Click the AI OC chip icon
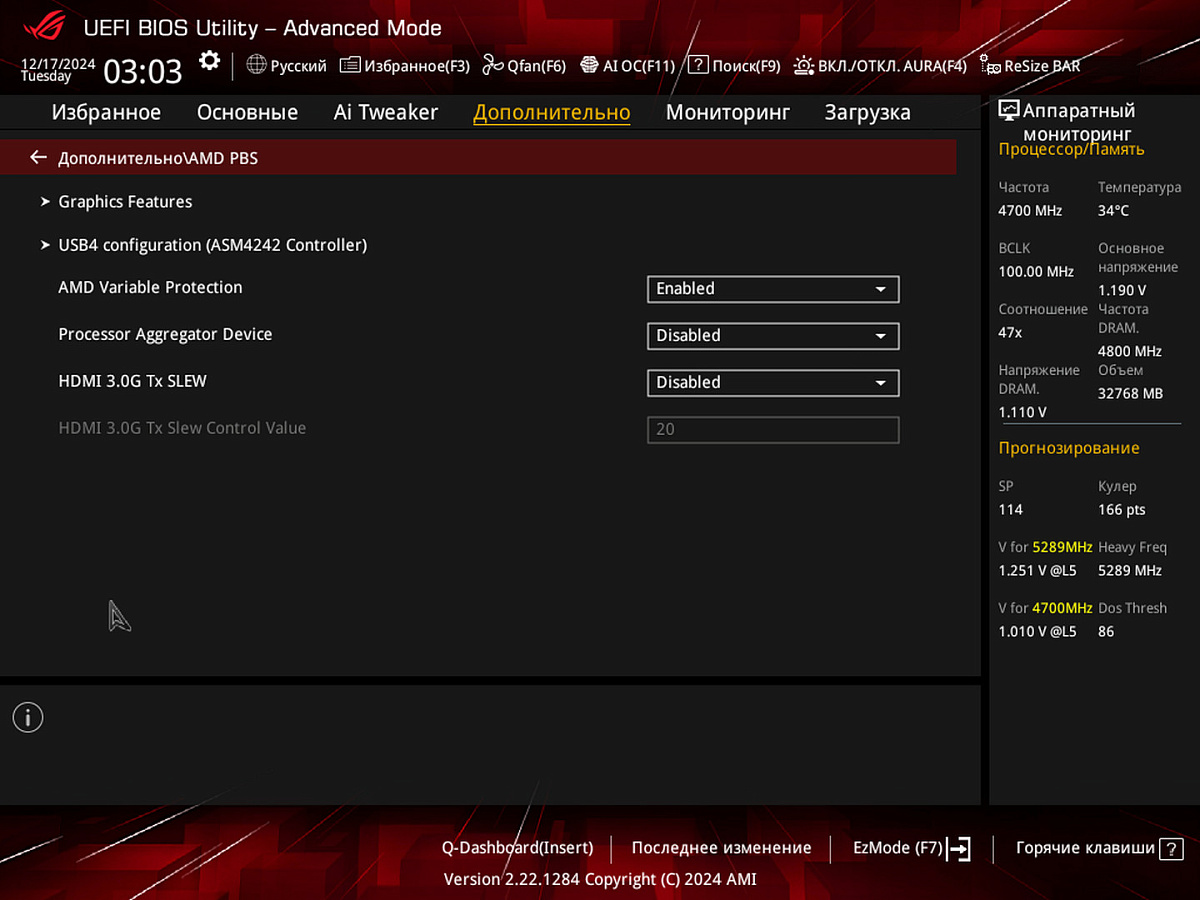 589,65
